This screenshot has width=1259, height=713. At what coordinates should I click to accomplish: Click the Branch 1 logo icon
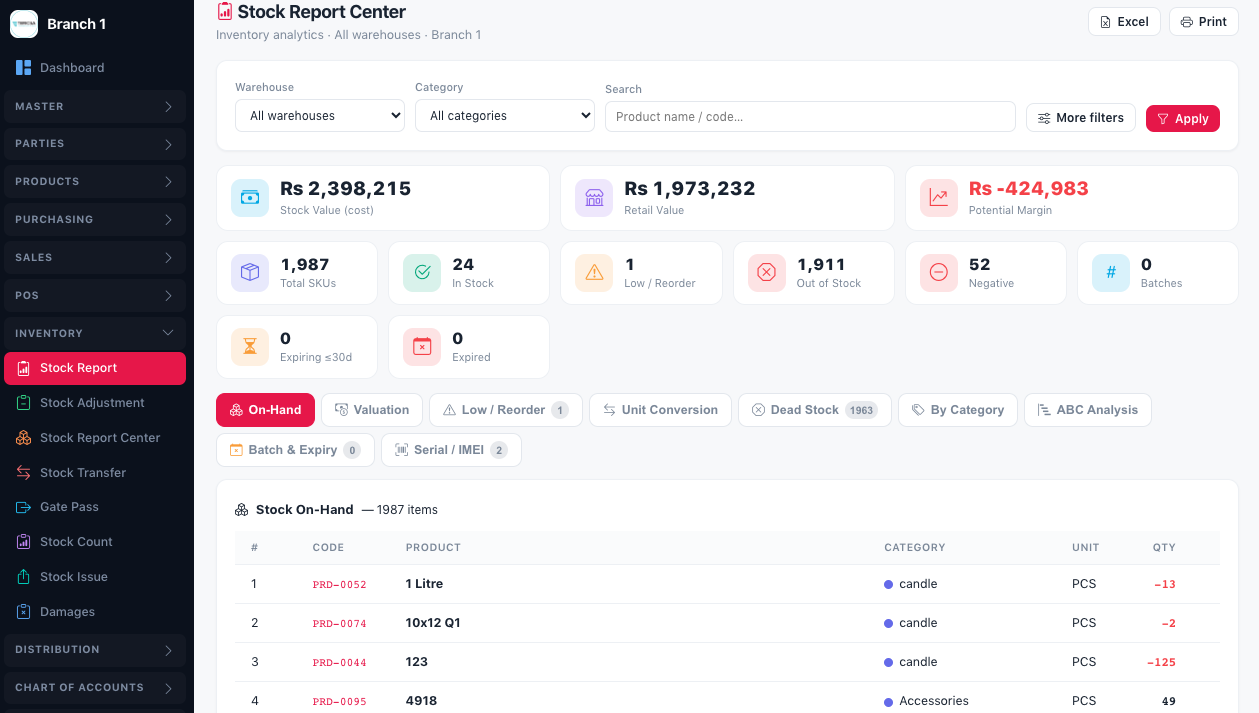tap(24, 24)
